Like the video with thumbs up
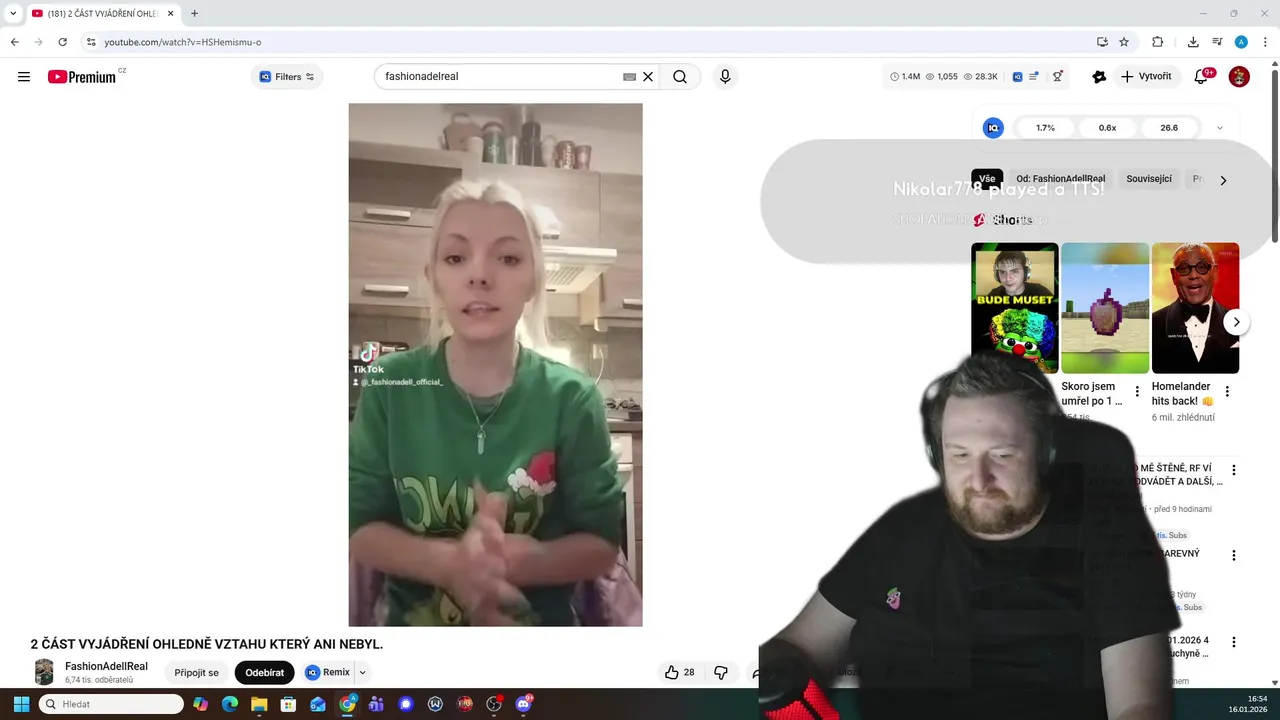The height and width of the screenshot is (720, 1280). 680,673
